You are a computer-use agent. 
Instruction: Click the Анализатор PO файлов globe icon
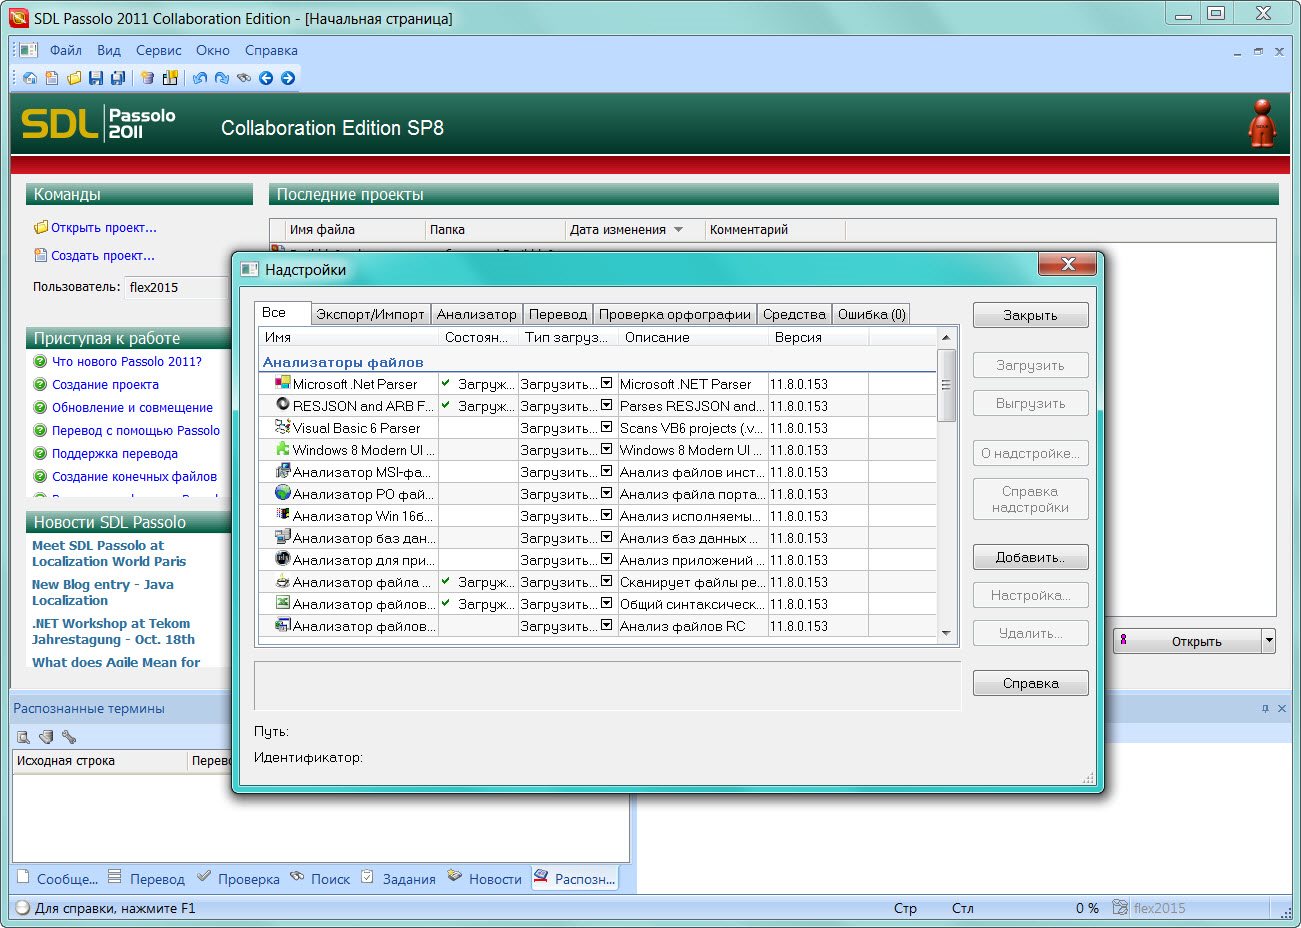coord(283,493)
